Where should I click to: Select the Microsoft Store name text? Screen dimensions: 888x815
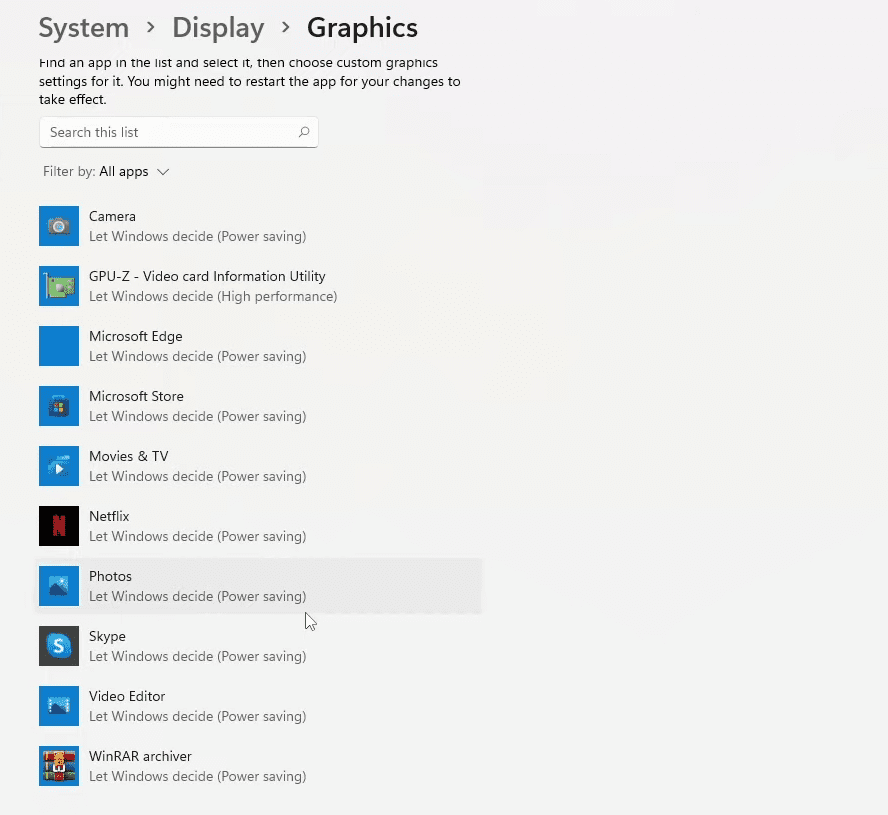tap(136, 396)
